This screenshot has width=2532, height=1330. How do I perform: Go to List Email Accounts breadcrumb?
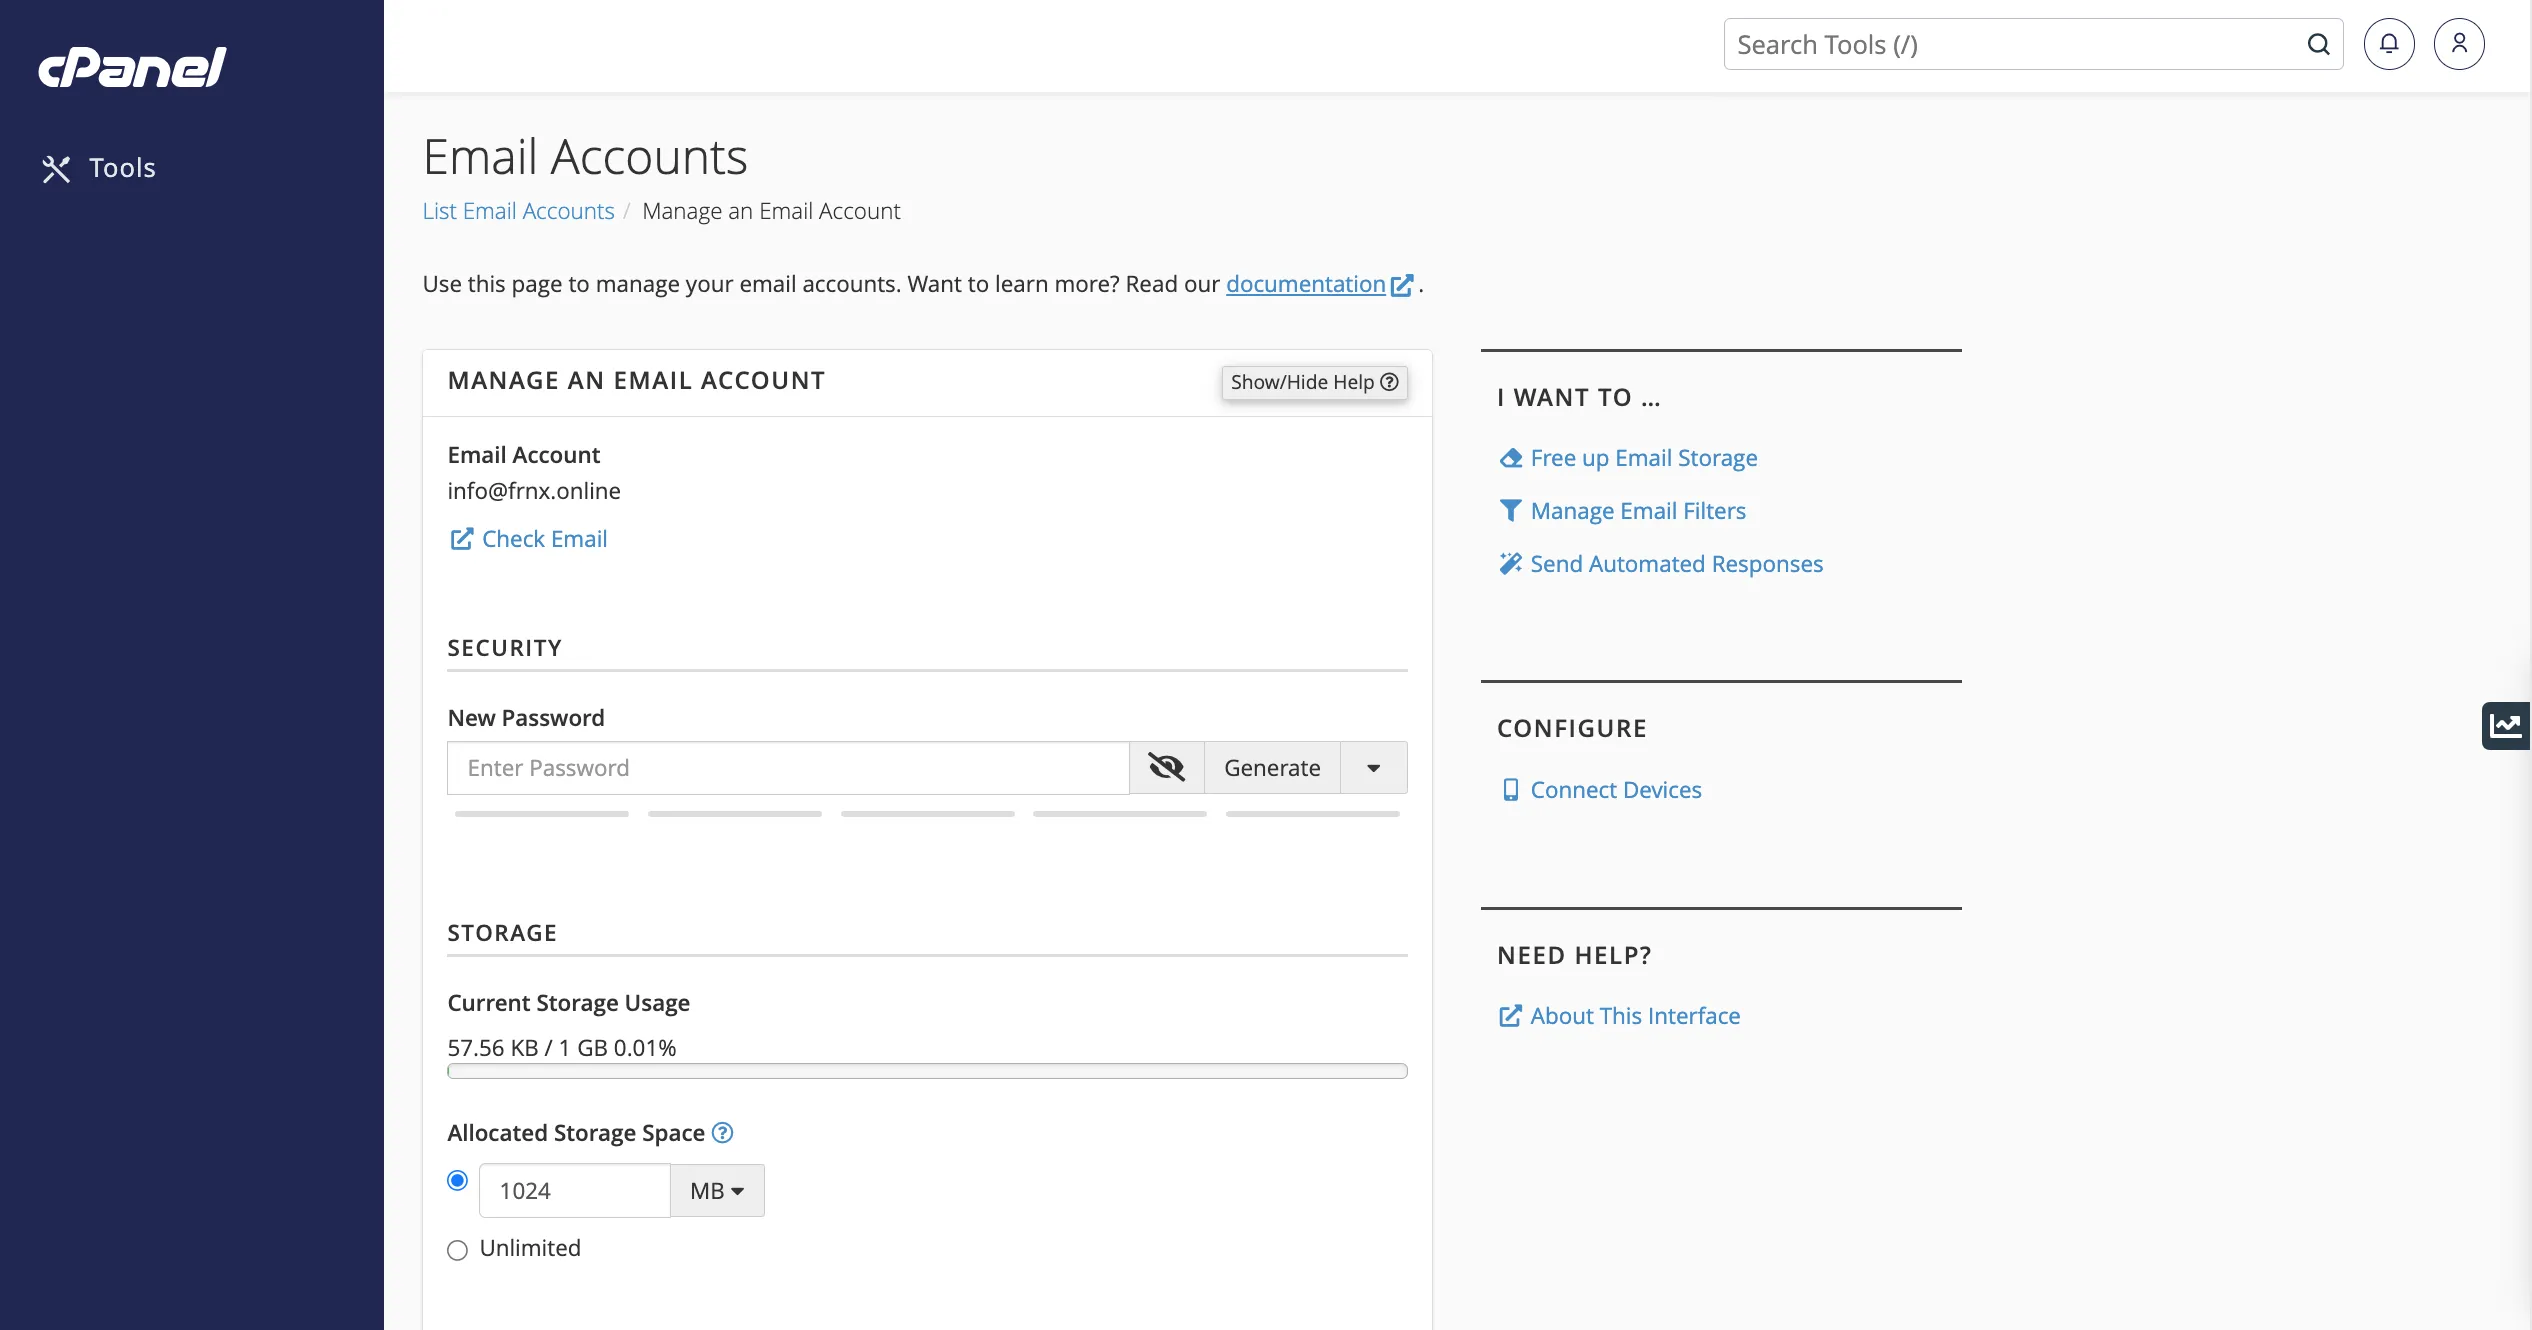518,211
